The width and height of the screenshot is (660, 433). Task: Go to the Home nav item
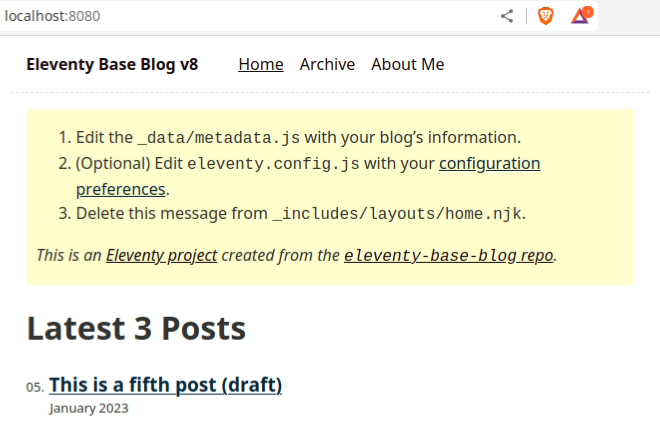pos(261,64)
